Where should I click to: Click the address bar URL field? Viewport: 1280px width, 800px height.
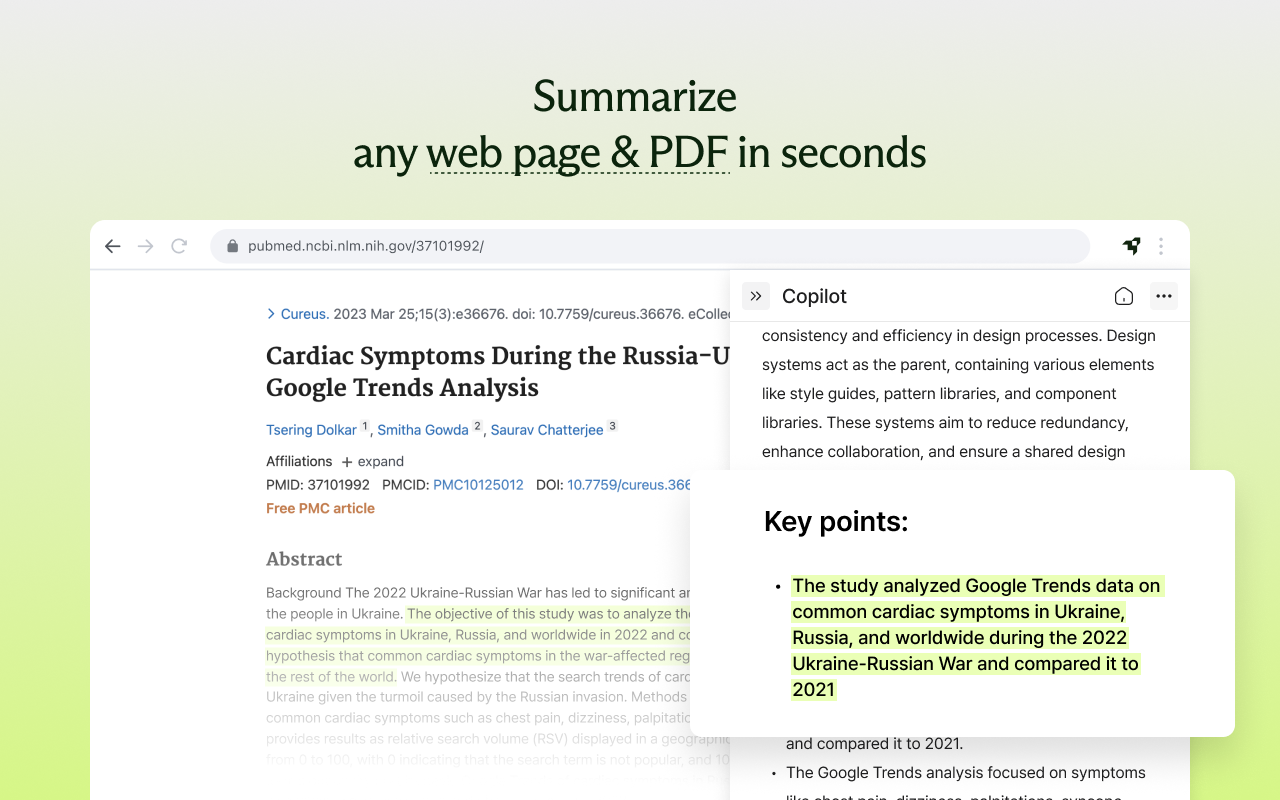[650, 246]
